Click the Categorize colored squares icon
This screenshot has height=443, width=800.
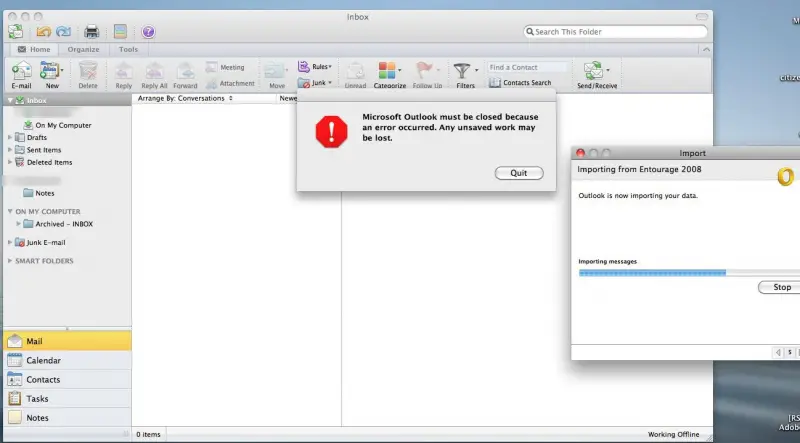tap(387, 70)
